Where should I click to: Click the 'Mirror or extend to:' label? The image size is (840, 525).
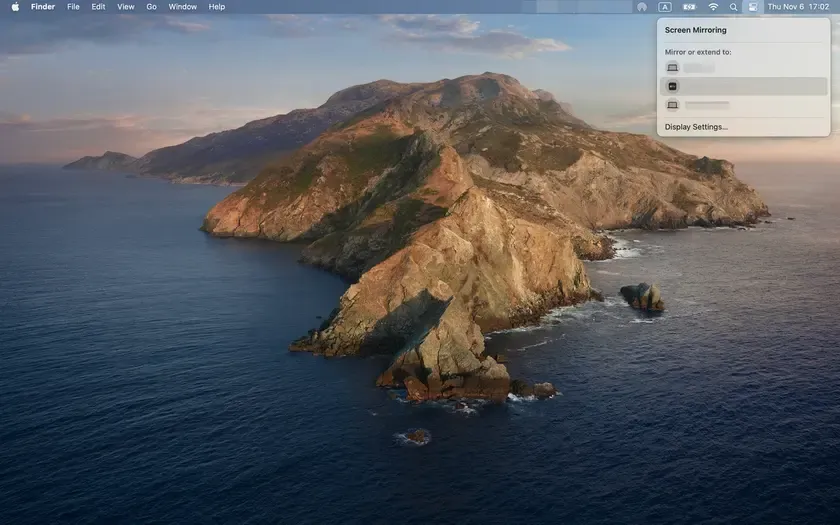tap(698, 52)
